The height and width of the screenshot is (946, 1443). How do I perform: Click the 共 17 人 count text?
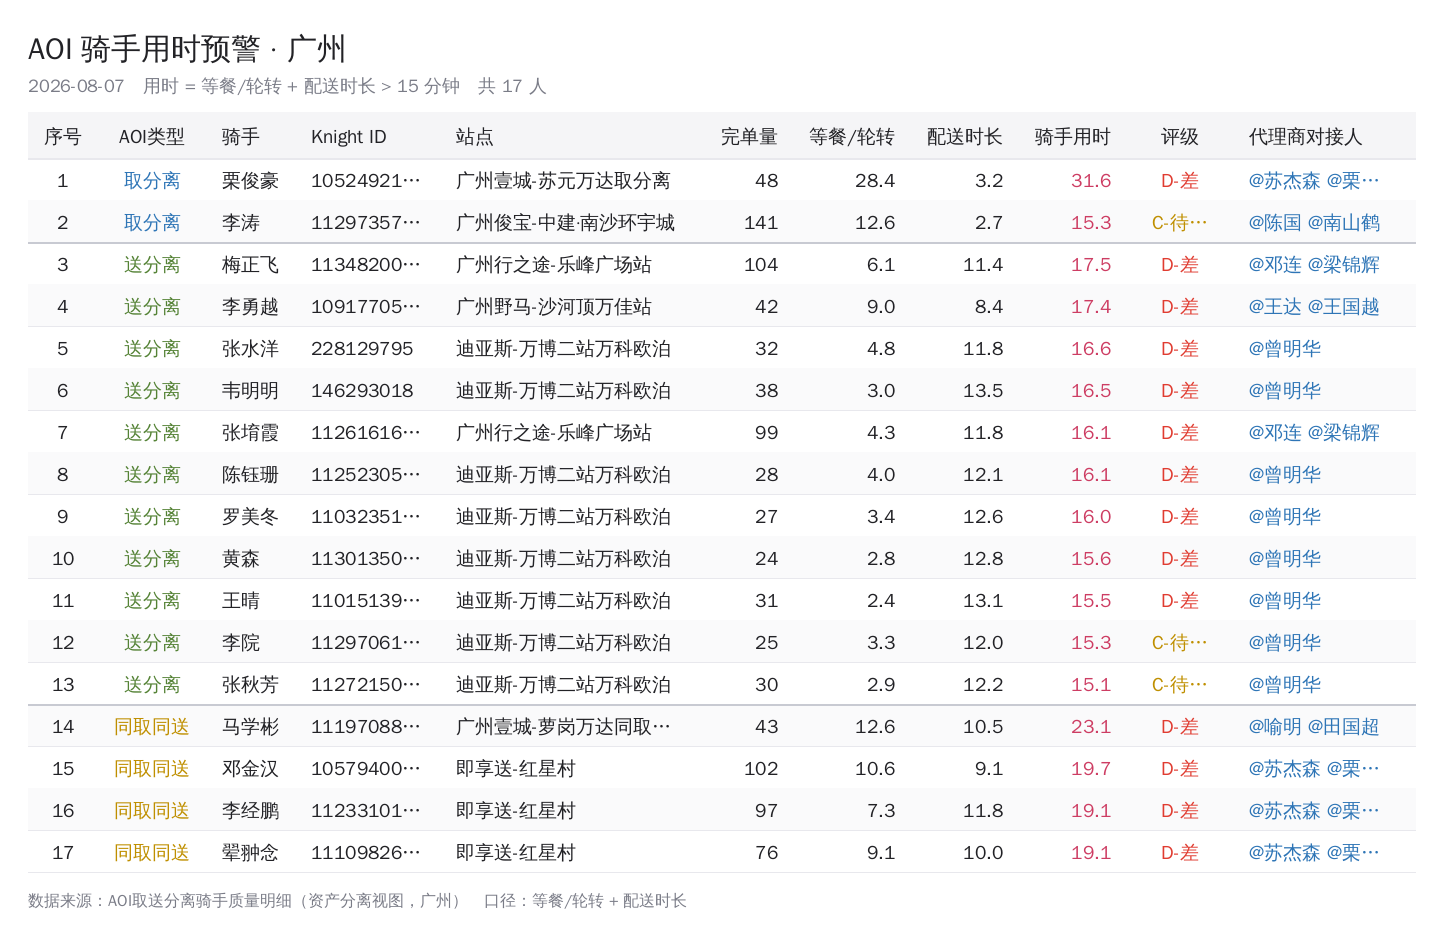pos(512,86)
